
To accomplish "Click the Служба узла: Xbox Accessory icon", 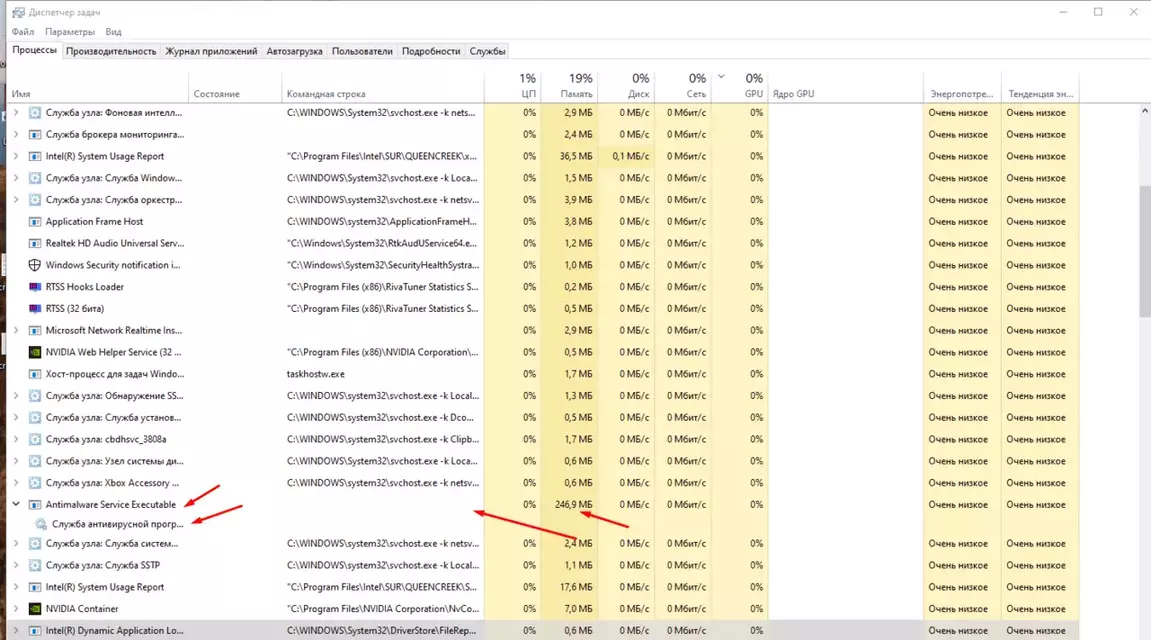I will [x=35, y=483].
